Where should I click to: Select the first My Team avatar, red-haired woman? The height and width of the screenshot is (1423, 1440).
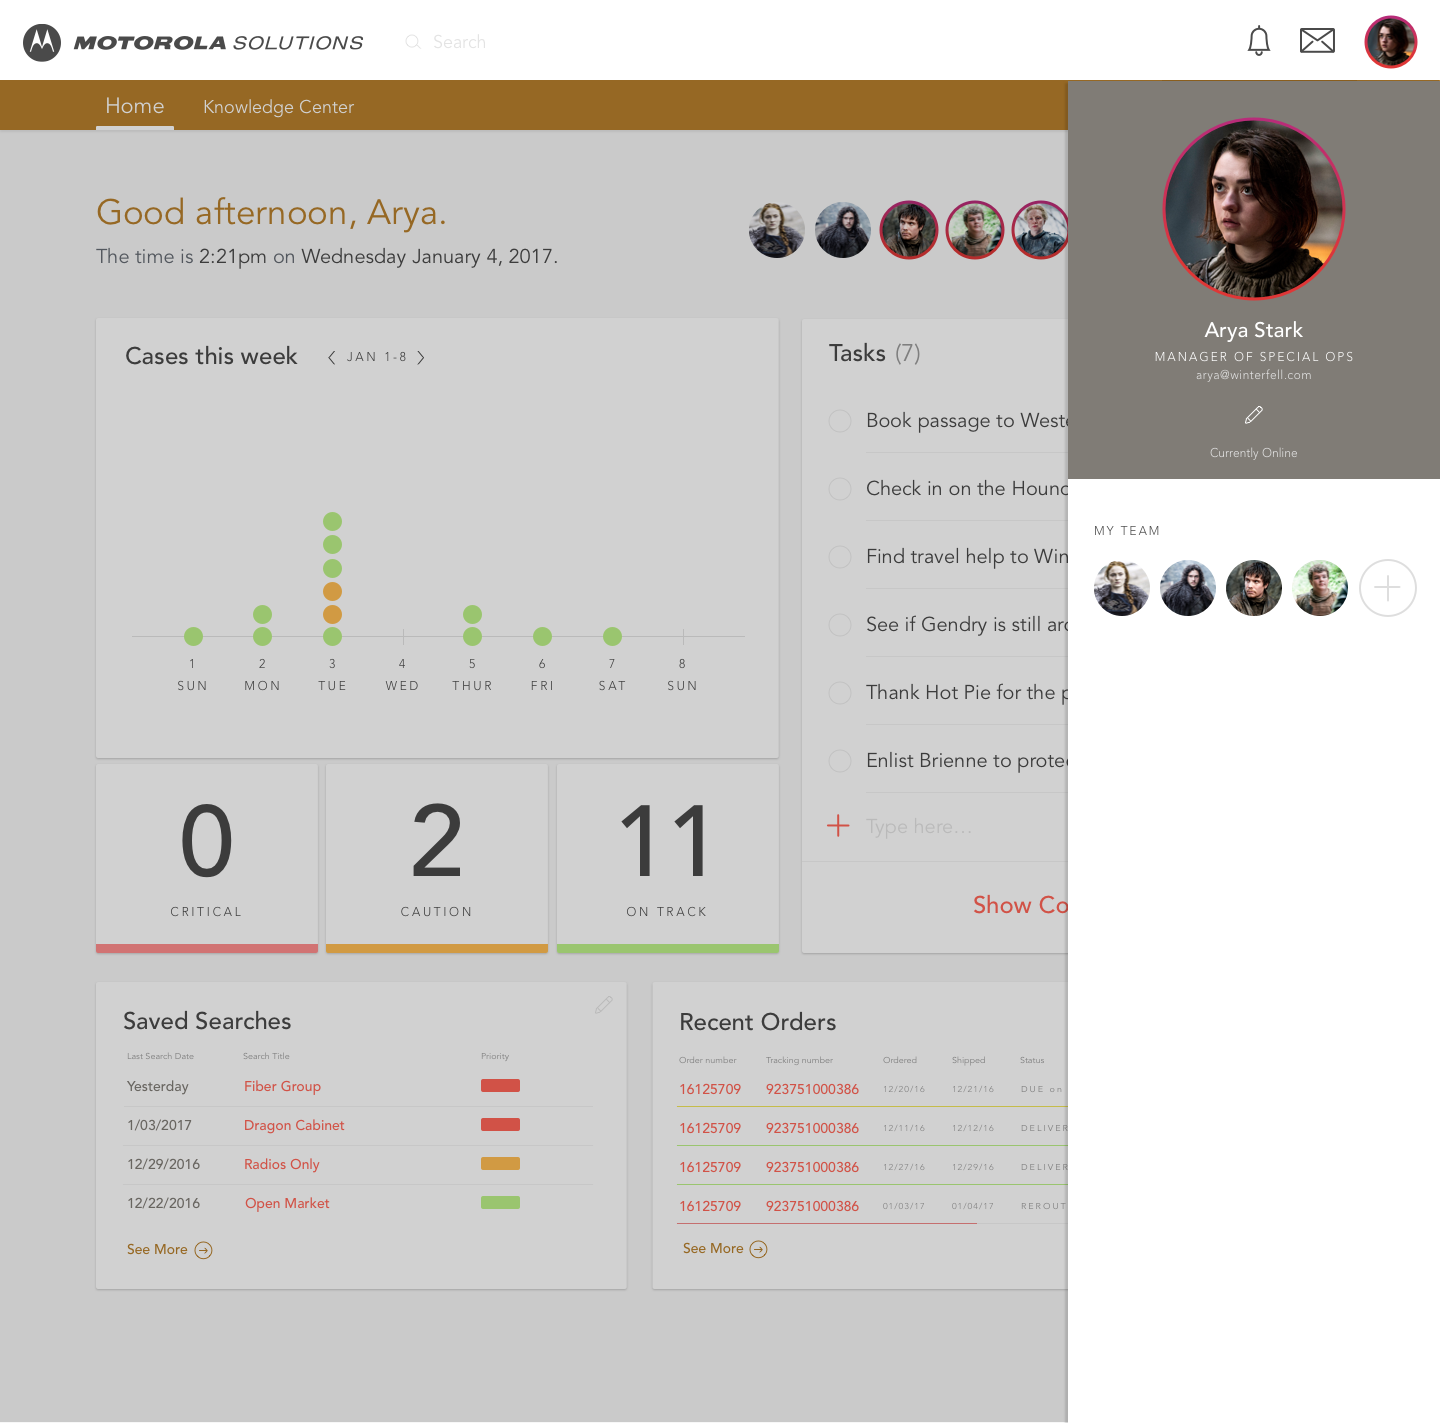coord(1122,588)
